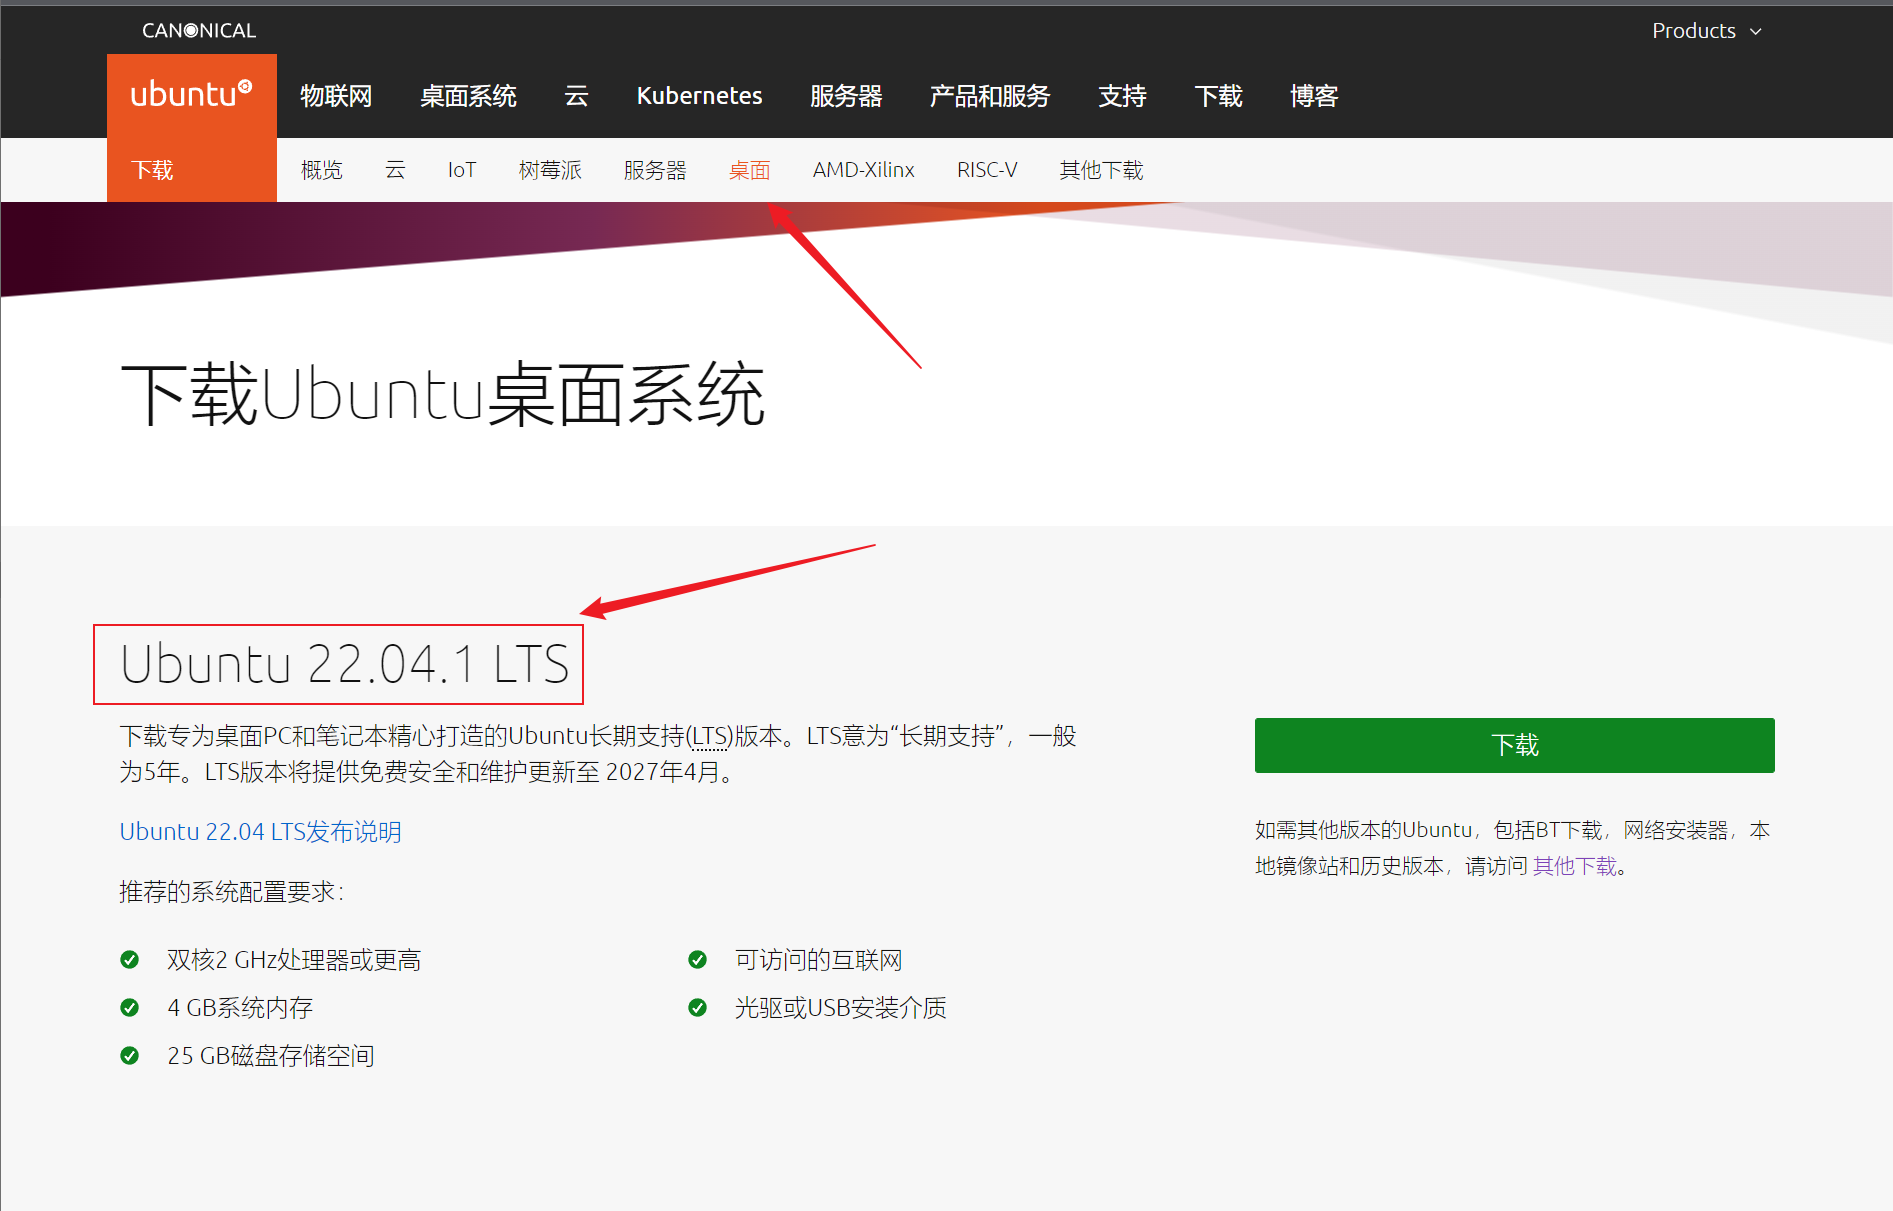Click the green 下载 button
This screenshot has width=1893, height=1211.
click(1513, 745)
